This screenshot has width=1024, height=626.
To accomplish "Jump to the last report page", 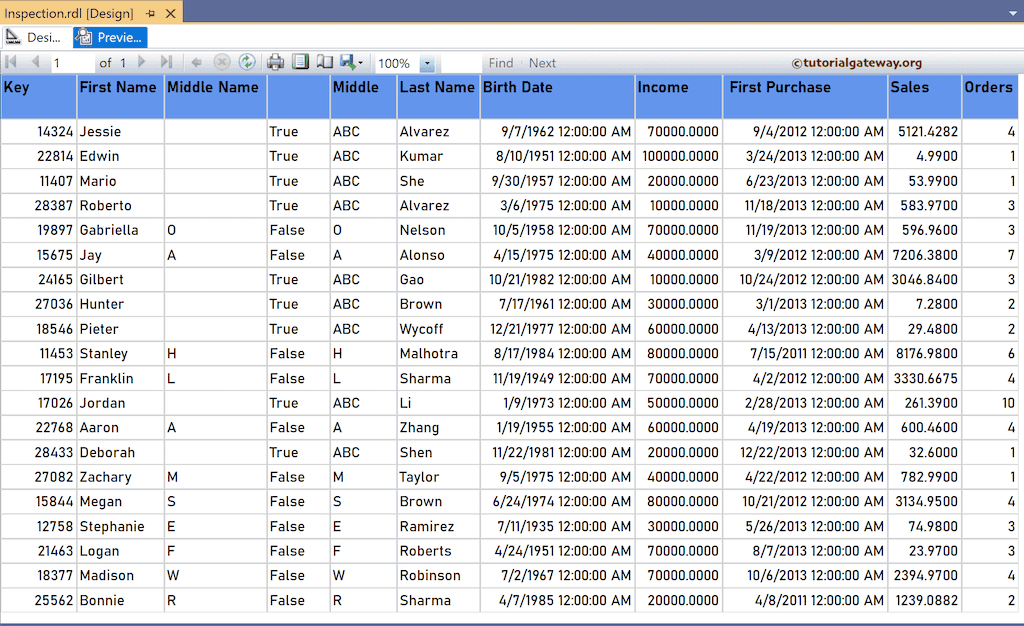I will 165,62.
